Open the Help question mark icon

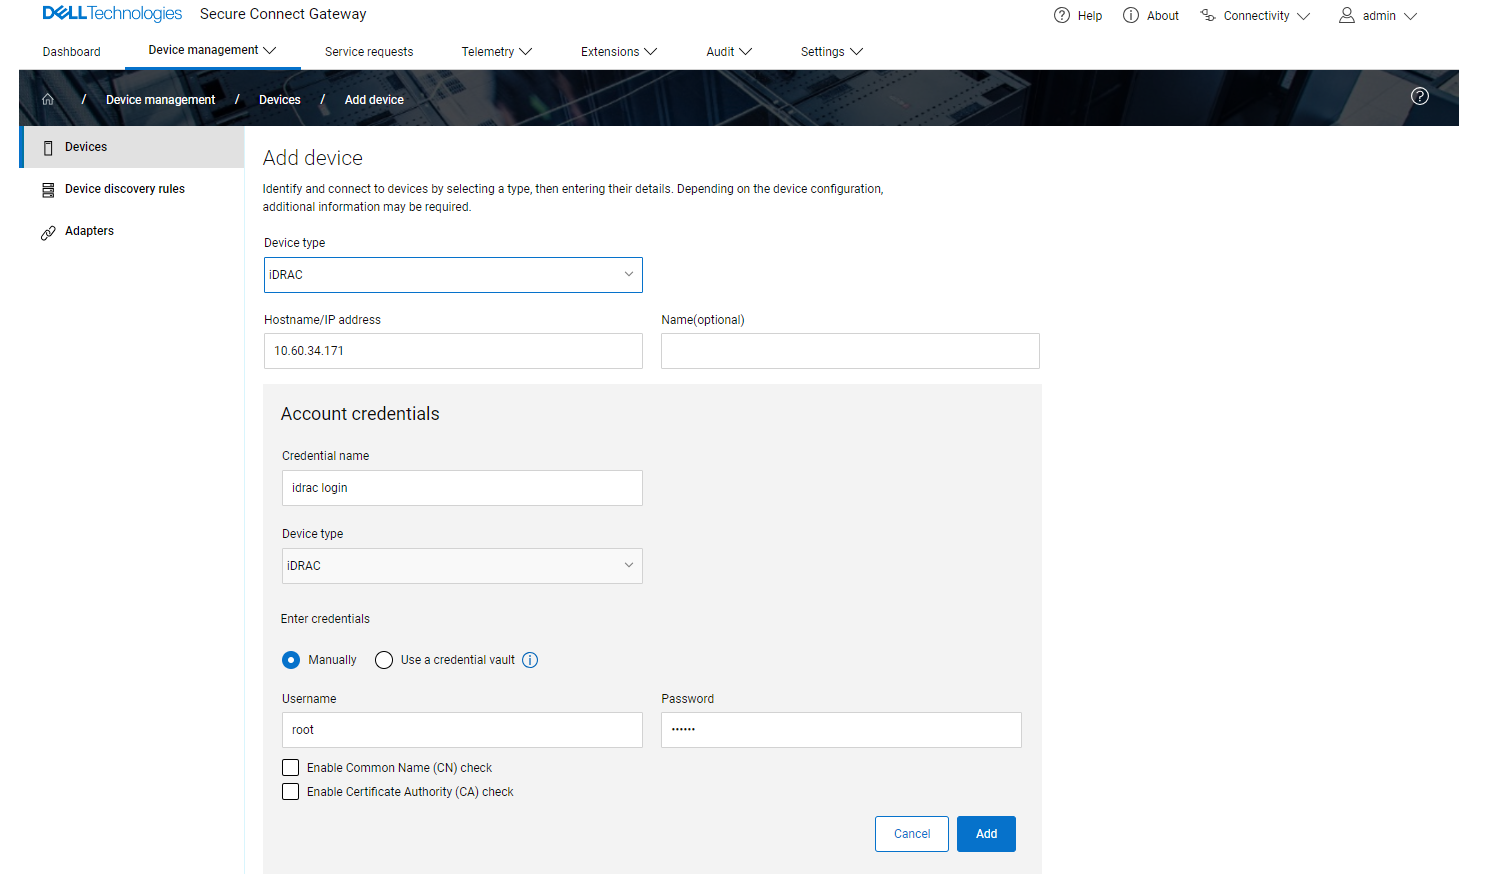tap(1061, 15)
